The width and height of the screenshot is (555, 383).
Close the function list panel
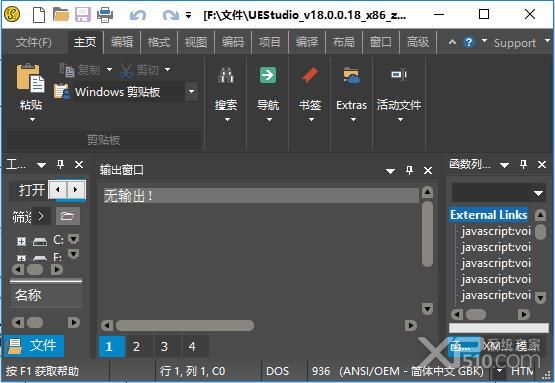click(542, 165)
